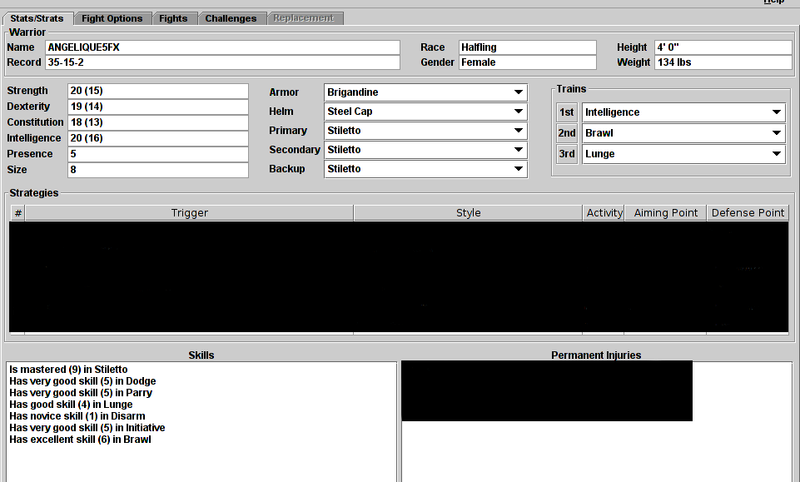
Task: Click the Trigger column header
Action: (189, 213)
